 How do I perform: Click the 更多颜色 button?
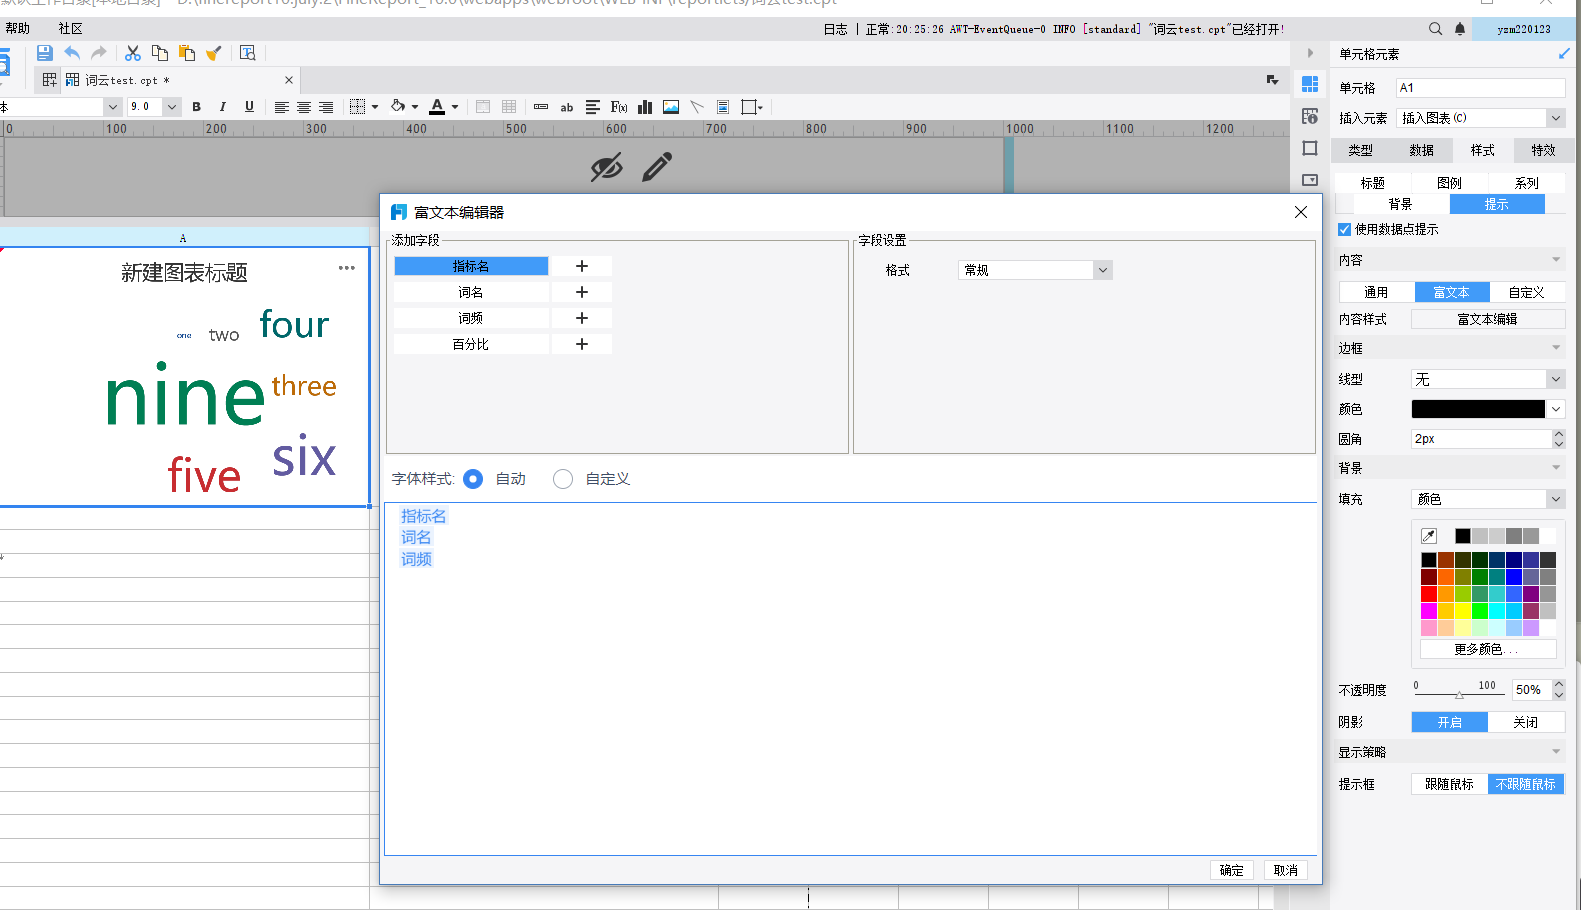[x=1487, y=649]
